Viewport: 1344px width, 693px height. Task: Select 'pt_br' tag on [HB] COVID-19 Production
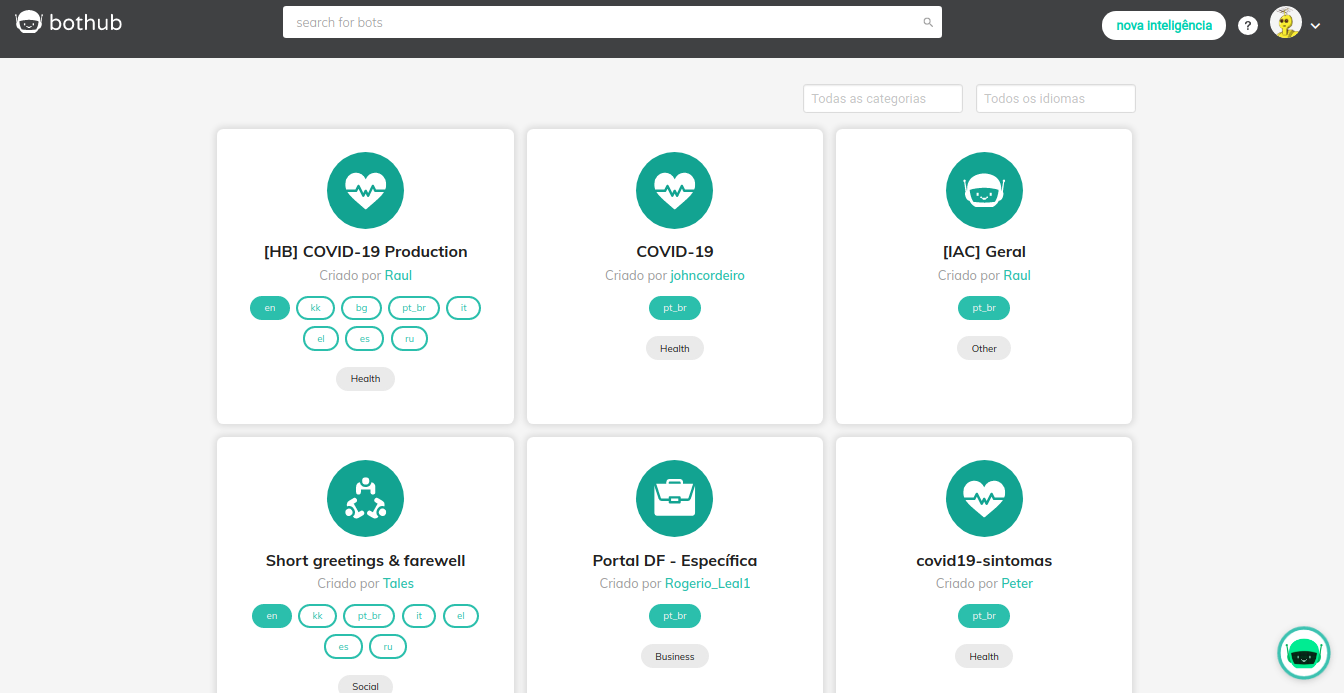click(414, 308)
